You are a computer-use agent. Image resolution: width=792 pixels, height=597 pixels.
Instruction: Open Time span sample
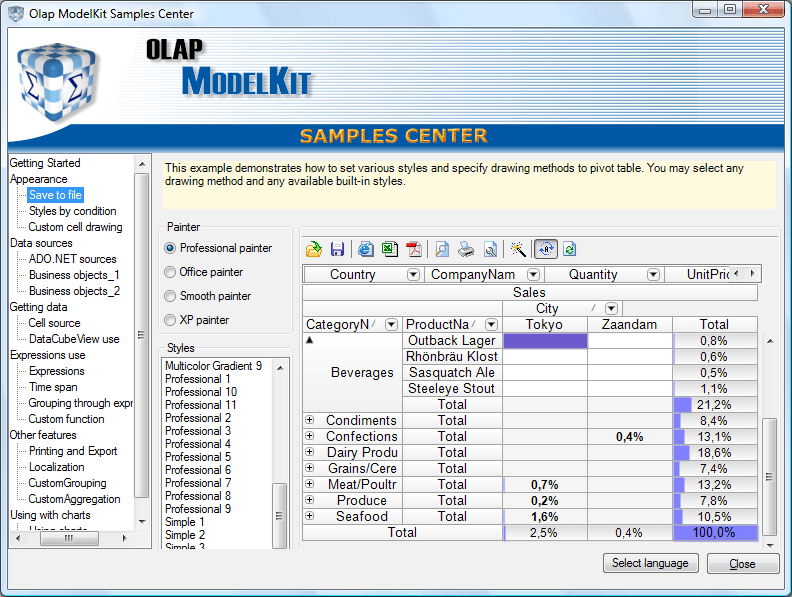point(53,387)
